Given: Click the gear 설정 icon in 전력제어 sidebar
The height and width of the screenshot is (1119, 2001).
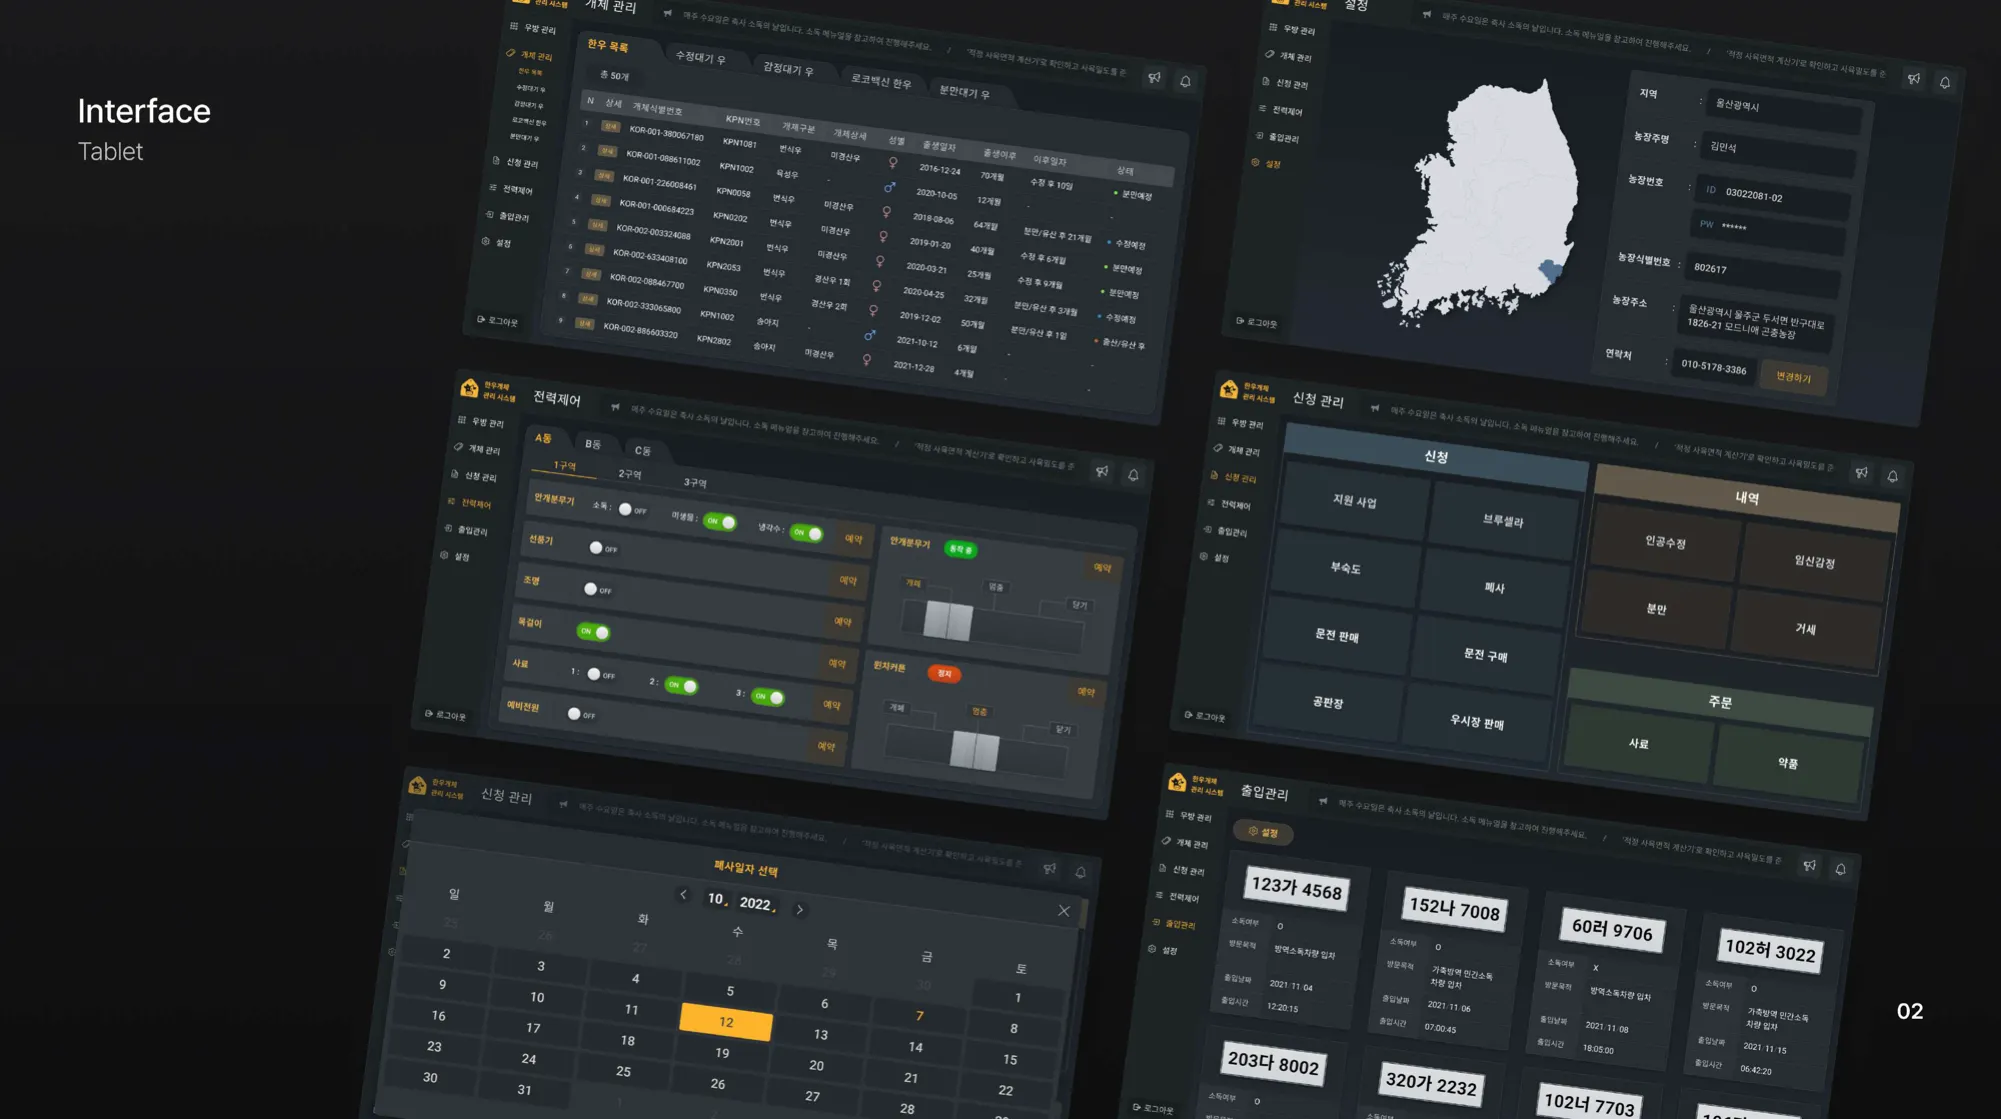Looking at the screenshot, I should tap(445, 555).
